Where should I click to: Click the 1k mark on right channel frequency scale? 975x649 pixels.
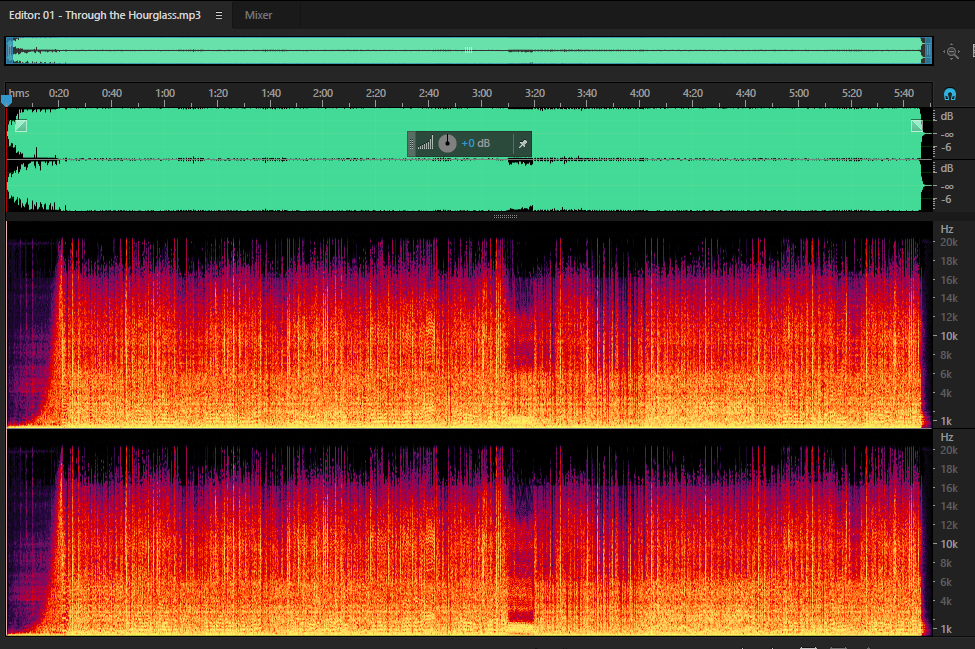click(946, 629)
